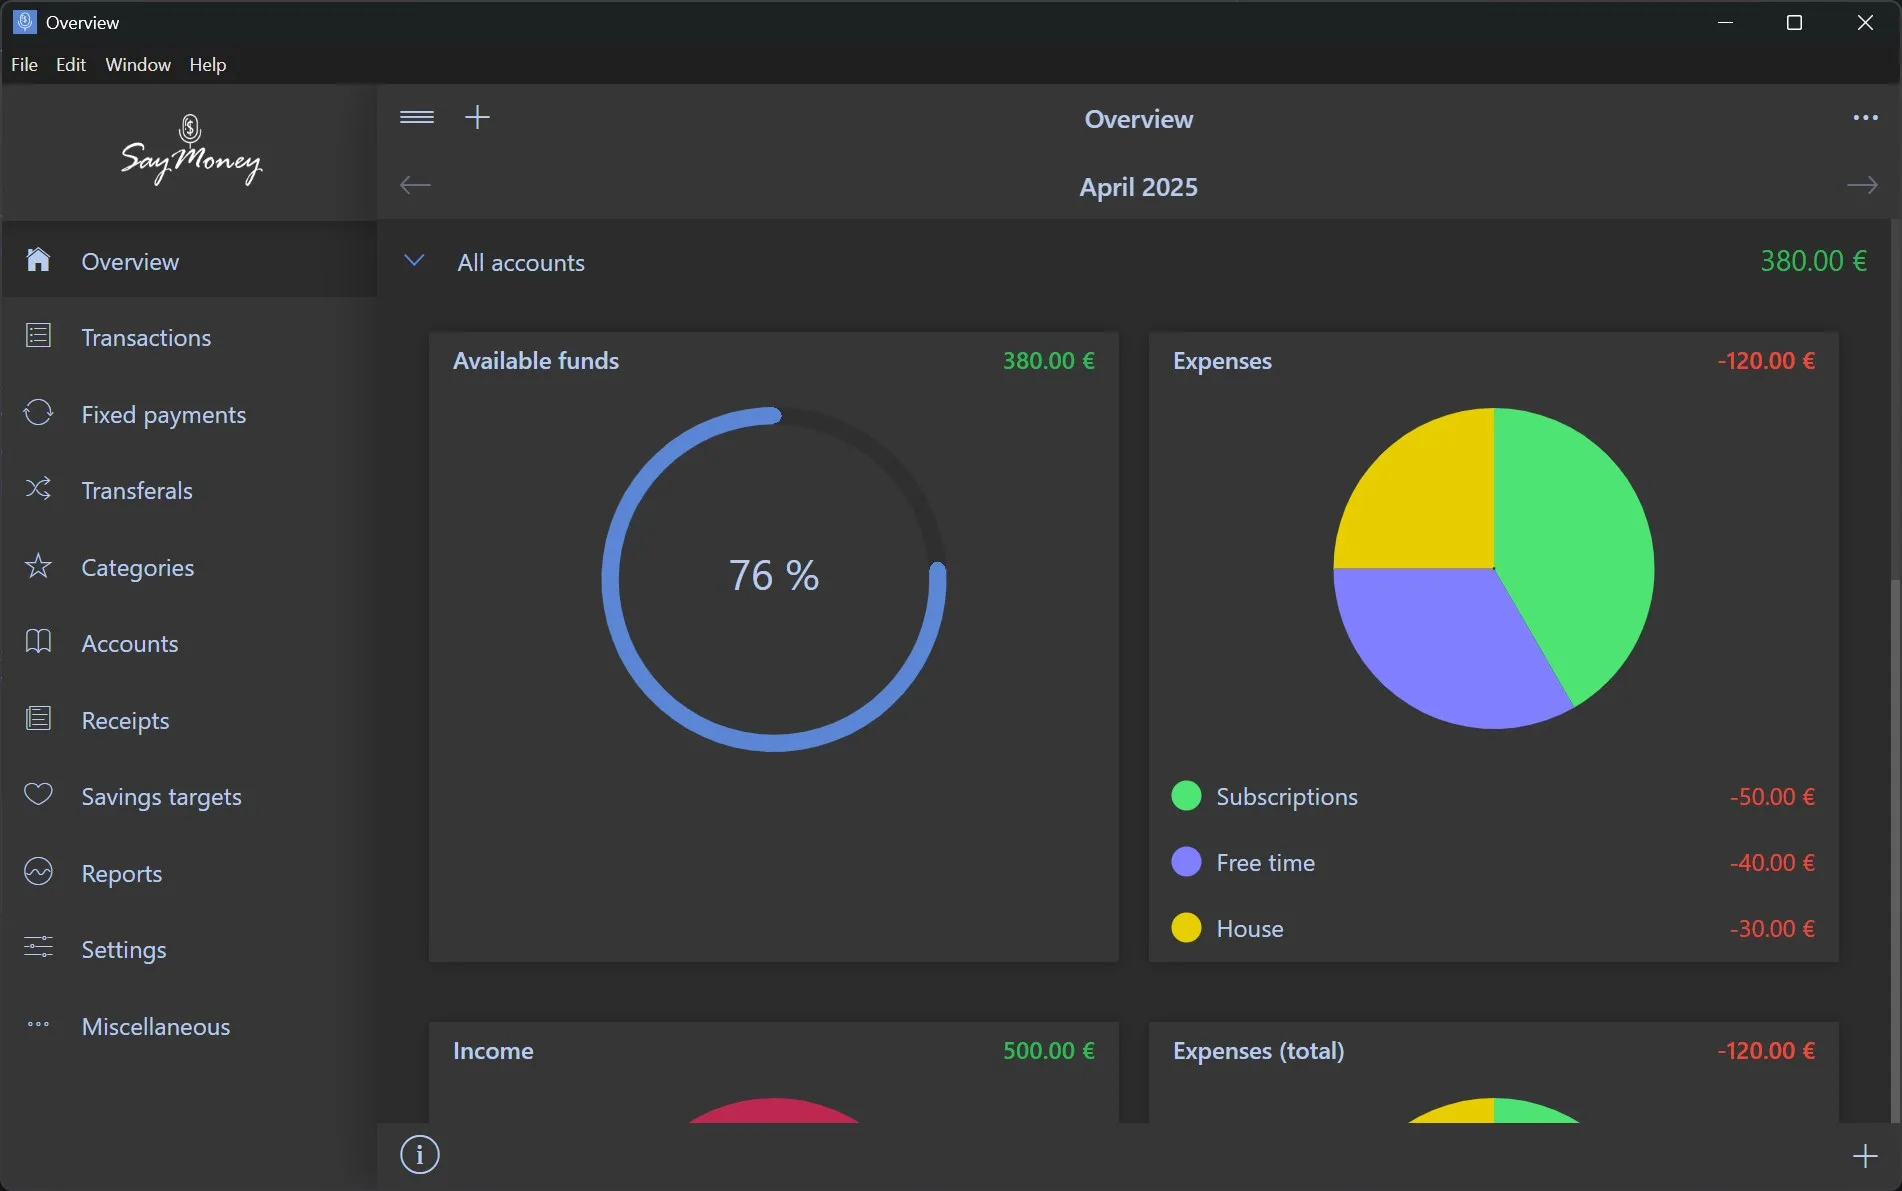Click the Categories star icon
Screen dimensions: 1902x1191
38,566
